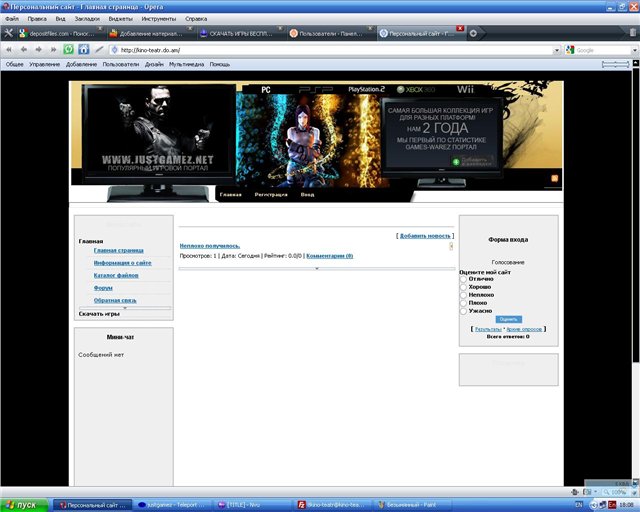Click the wand/pencil icon next to Home

[x=99, y=50]
